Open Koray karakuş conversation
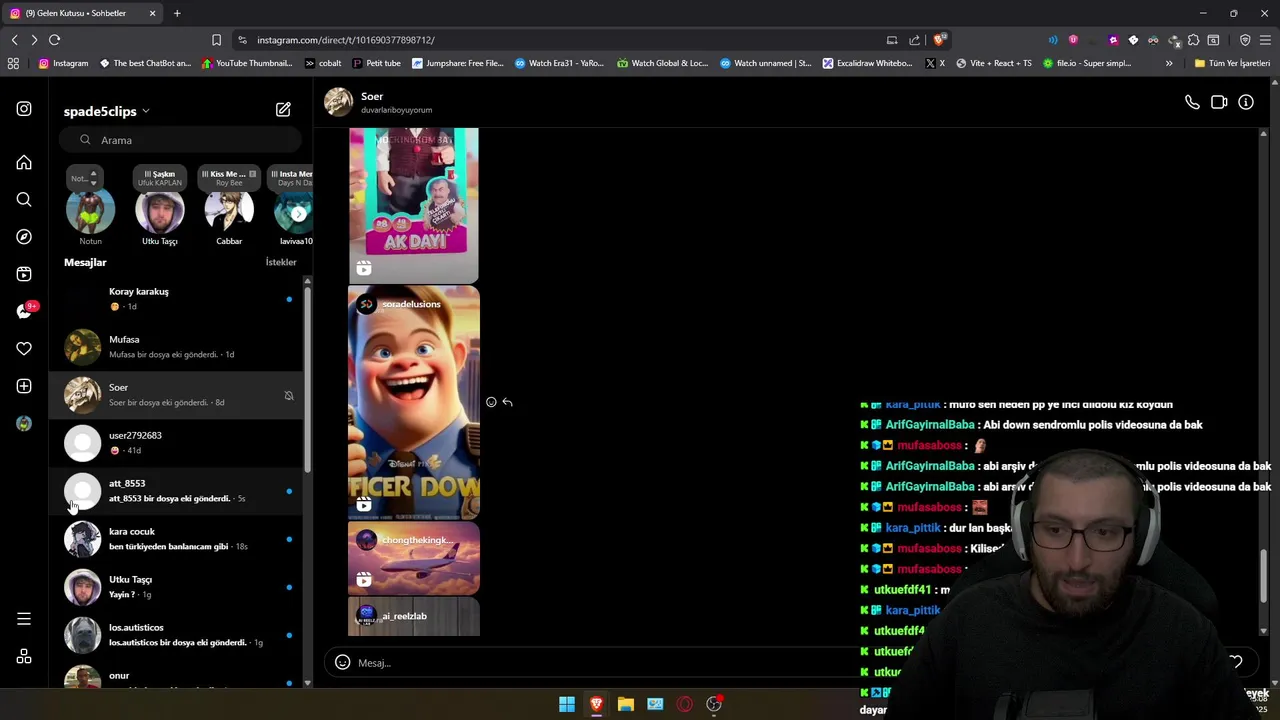1280x720 pixels. tap(176, 299)
